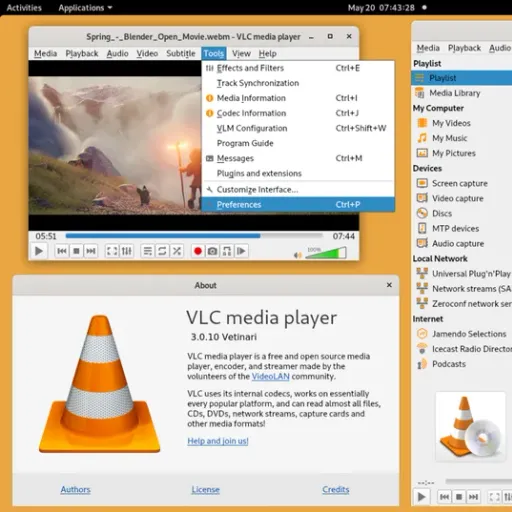
Task: Stop playback in the main player
Action: (76, 251)
